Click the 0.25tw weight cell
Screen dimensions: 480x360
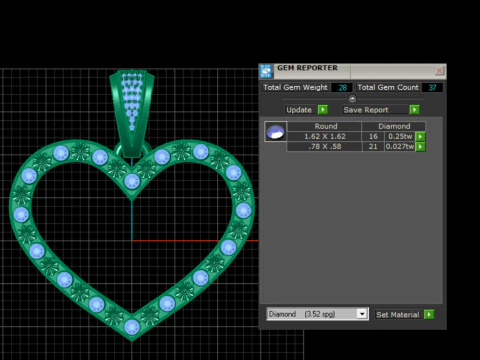(x=400, y=136)
